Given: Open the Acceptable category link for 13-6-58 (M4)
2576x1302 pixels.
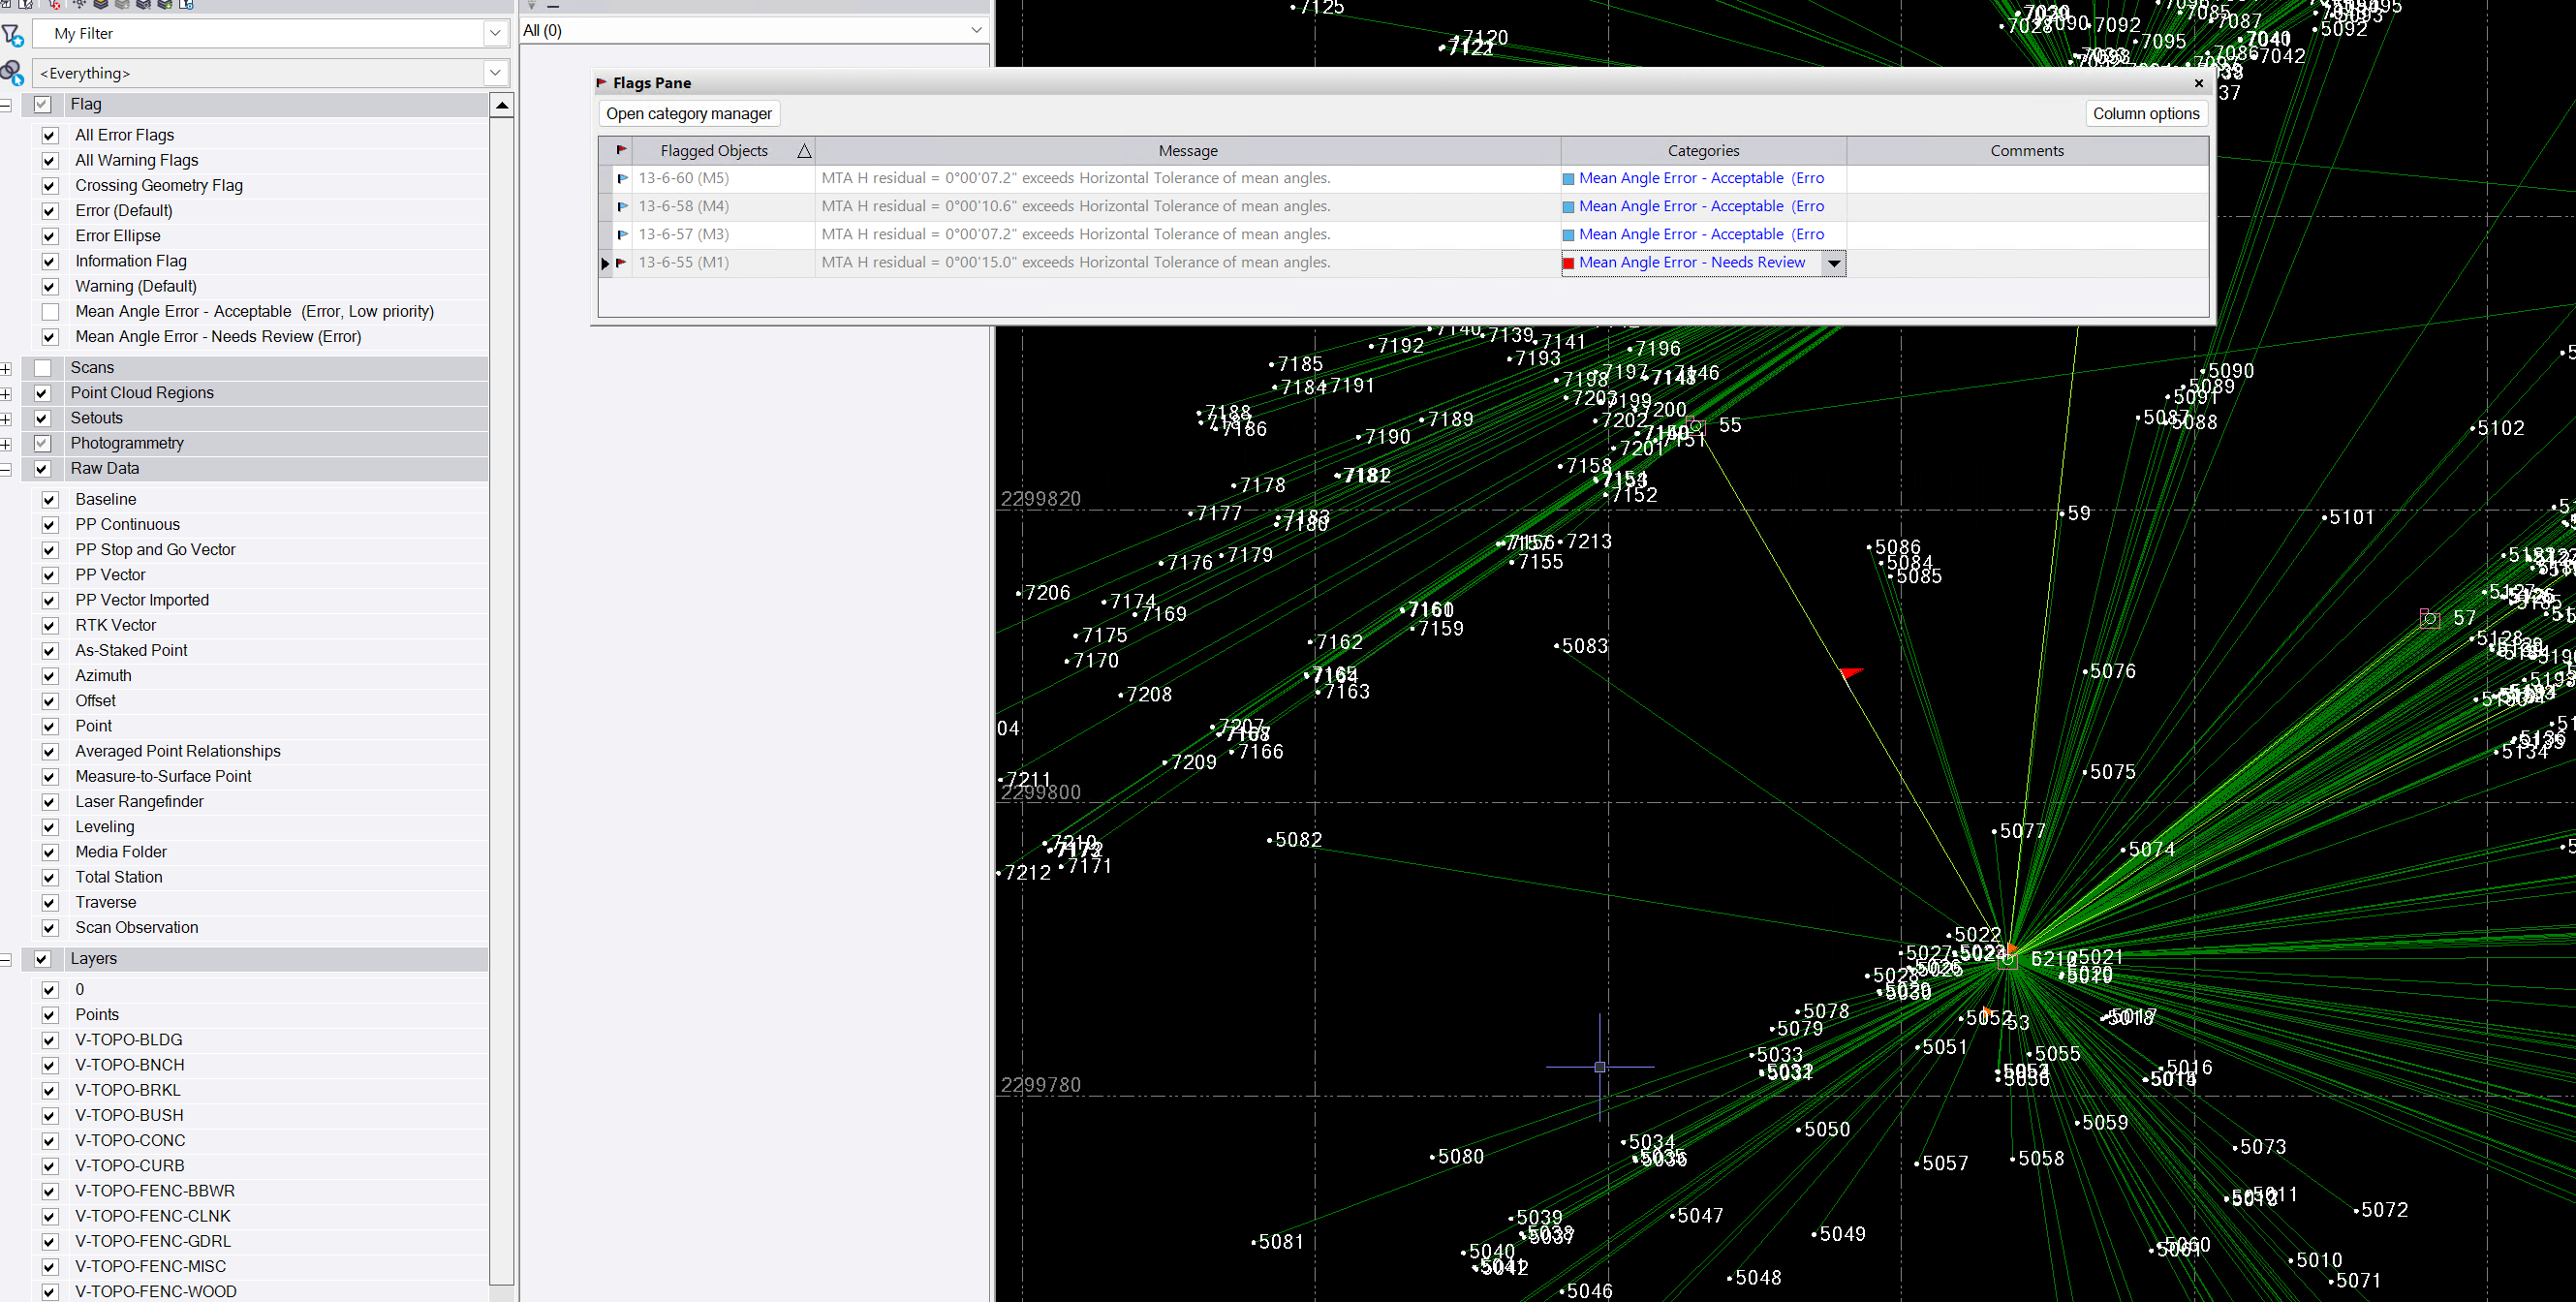Looking at the screenshot, I should (1701, 206).
